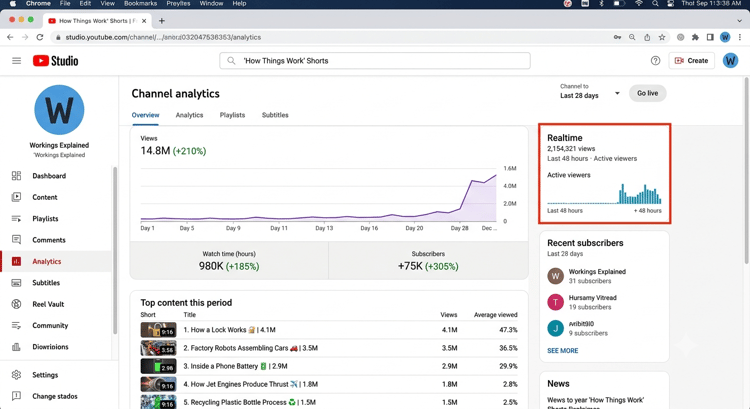
Task: Open How a Lock Works thumbnail
Action: tap(158, 330)
